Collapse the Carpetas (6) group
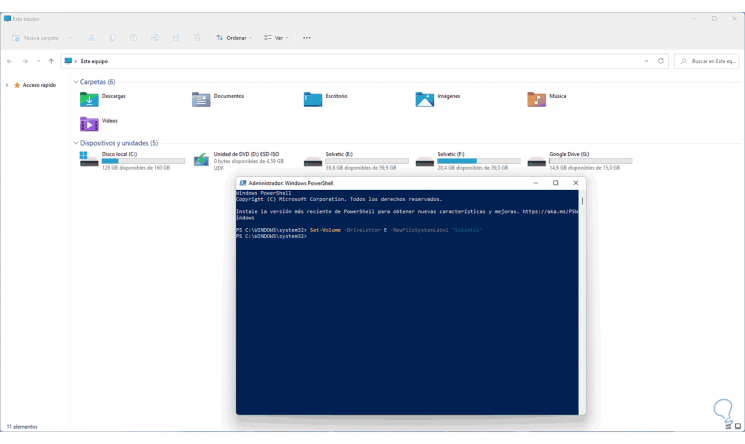The image size is (745, 444). (76, 82)
